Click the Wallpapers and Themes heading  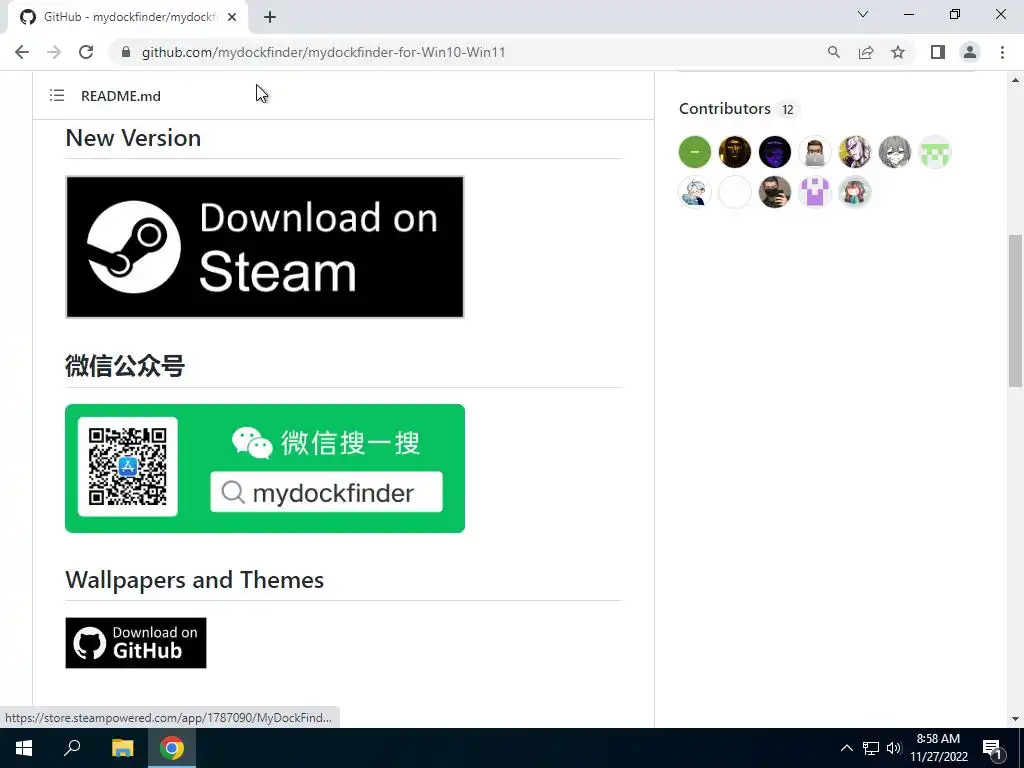tap(195, 580)
